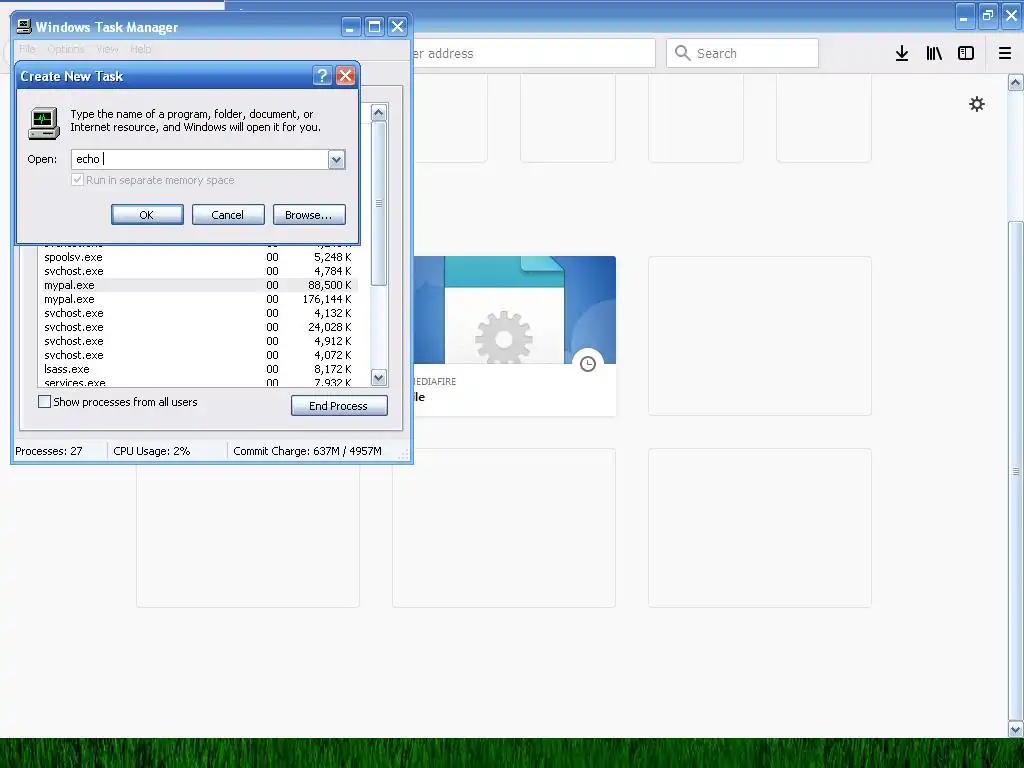Toggle Run in separate memory space checkbox

[x=77, y=180]
